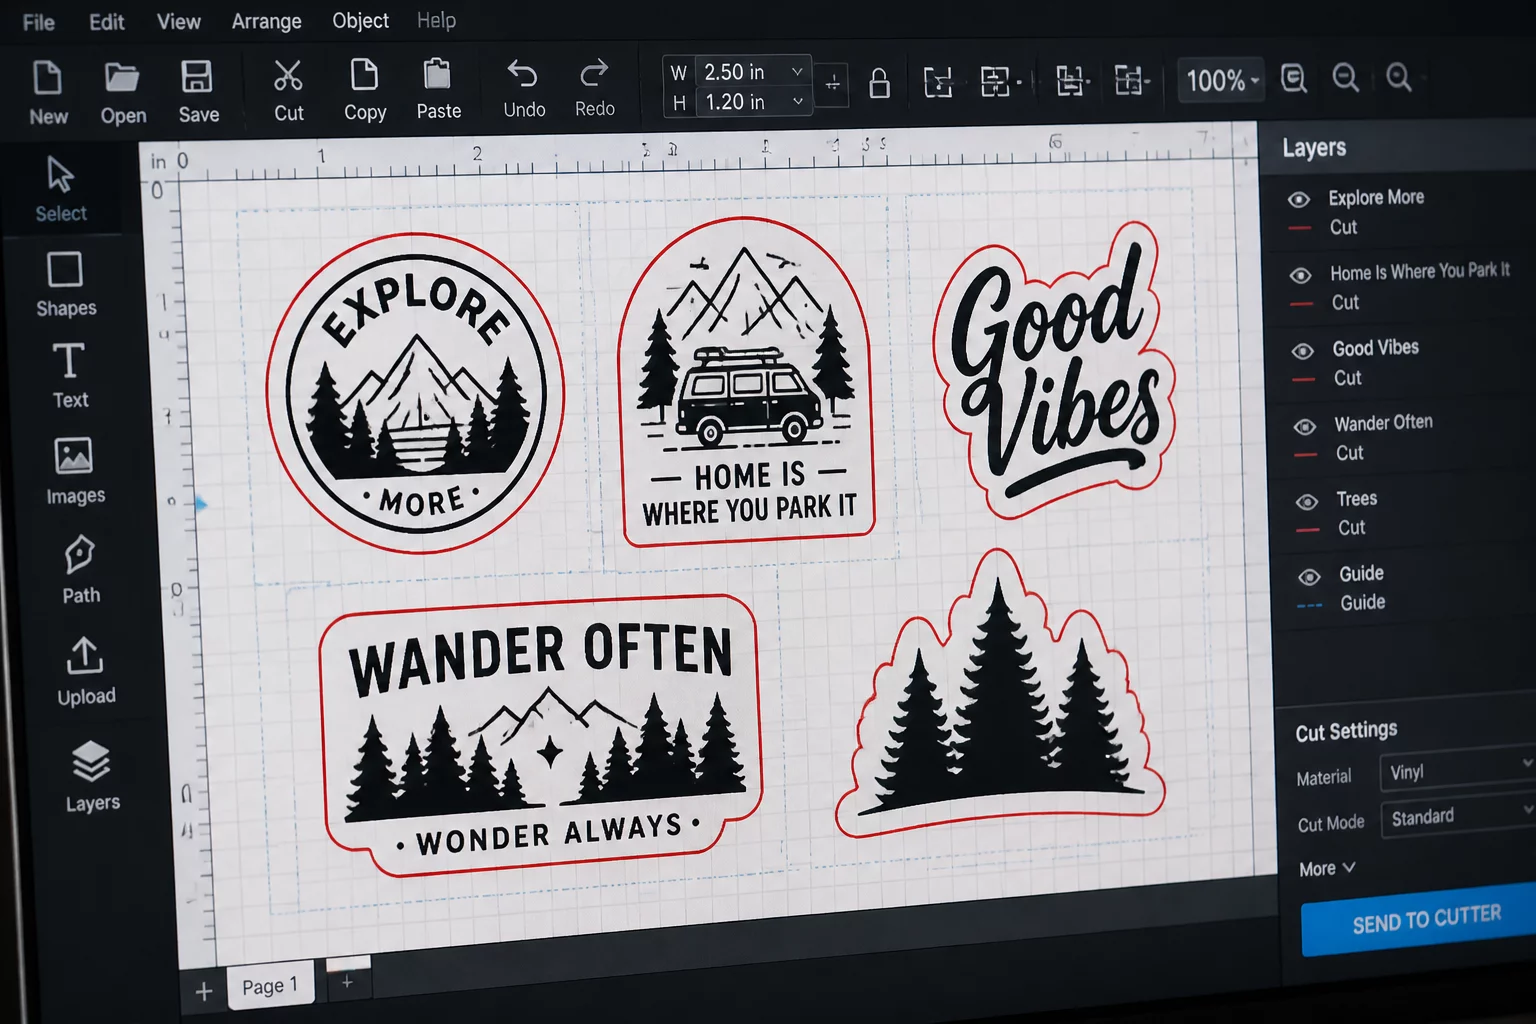Add a page with the plus left of Page 1
Viewport: 1536px width, 1024px height.
point(204,991)
